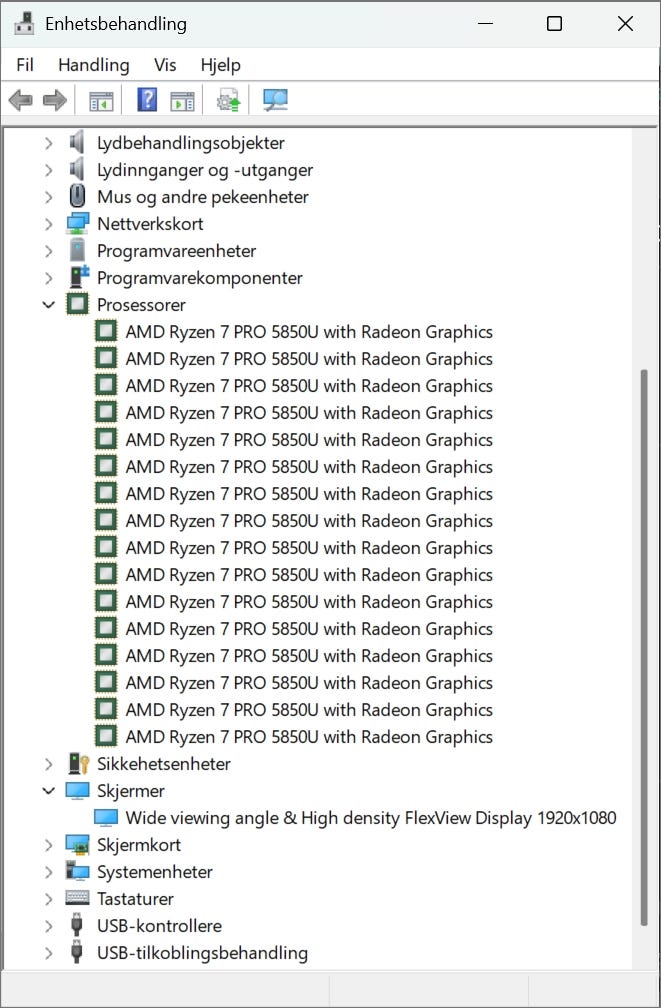This screenshot has height=1008, width=661.
Task: Click the USB plug icon beside USB-kontrollere
Action: pyautogui.click(x=77, y=926)
